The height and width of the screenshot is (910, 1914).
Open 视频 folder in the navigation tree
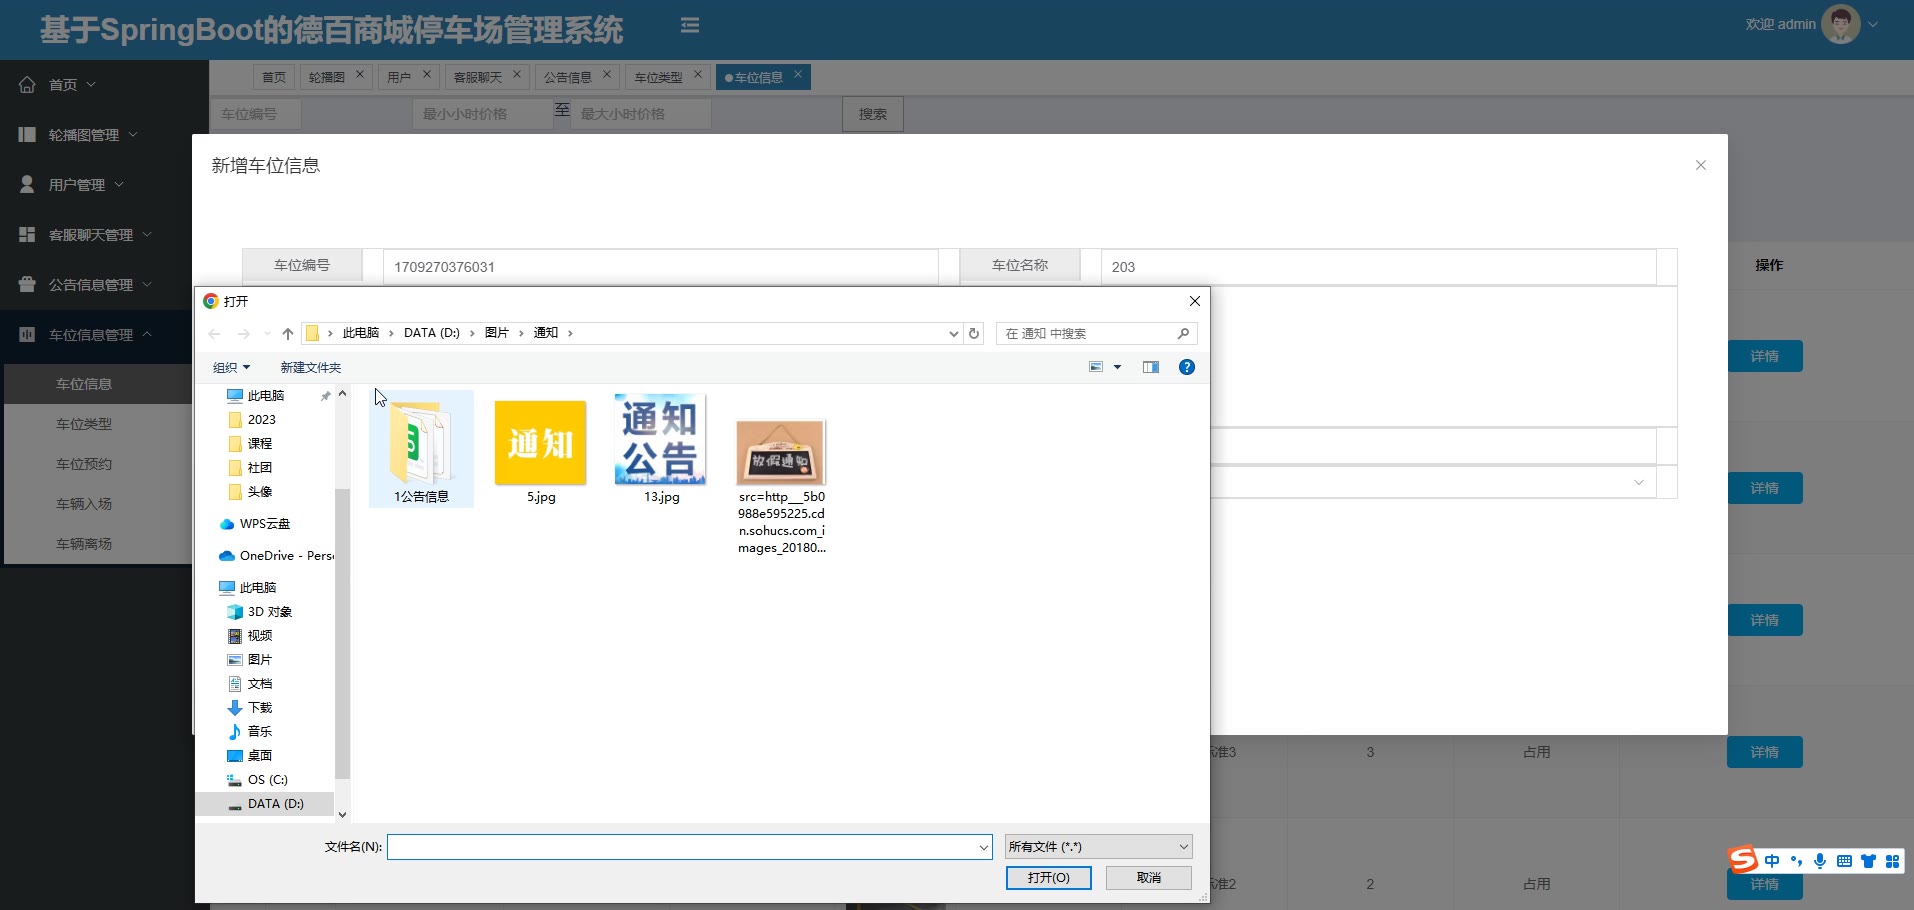250,636
